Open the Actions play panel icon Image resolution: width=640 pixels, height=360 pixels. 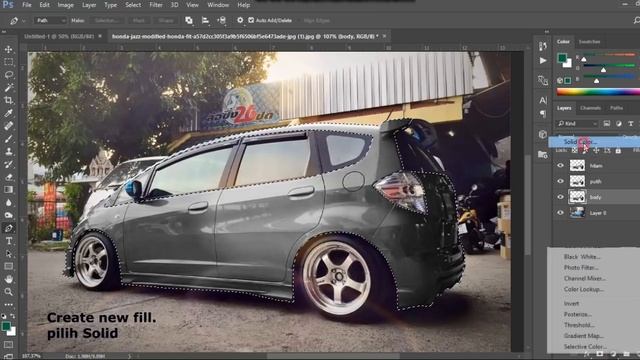(542, 61)
